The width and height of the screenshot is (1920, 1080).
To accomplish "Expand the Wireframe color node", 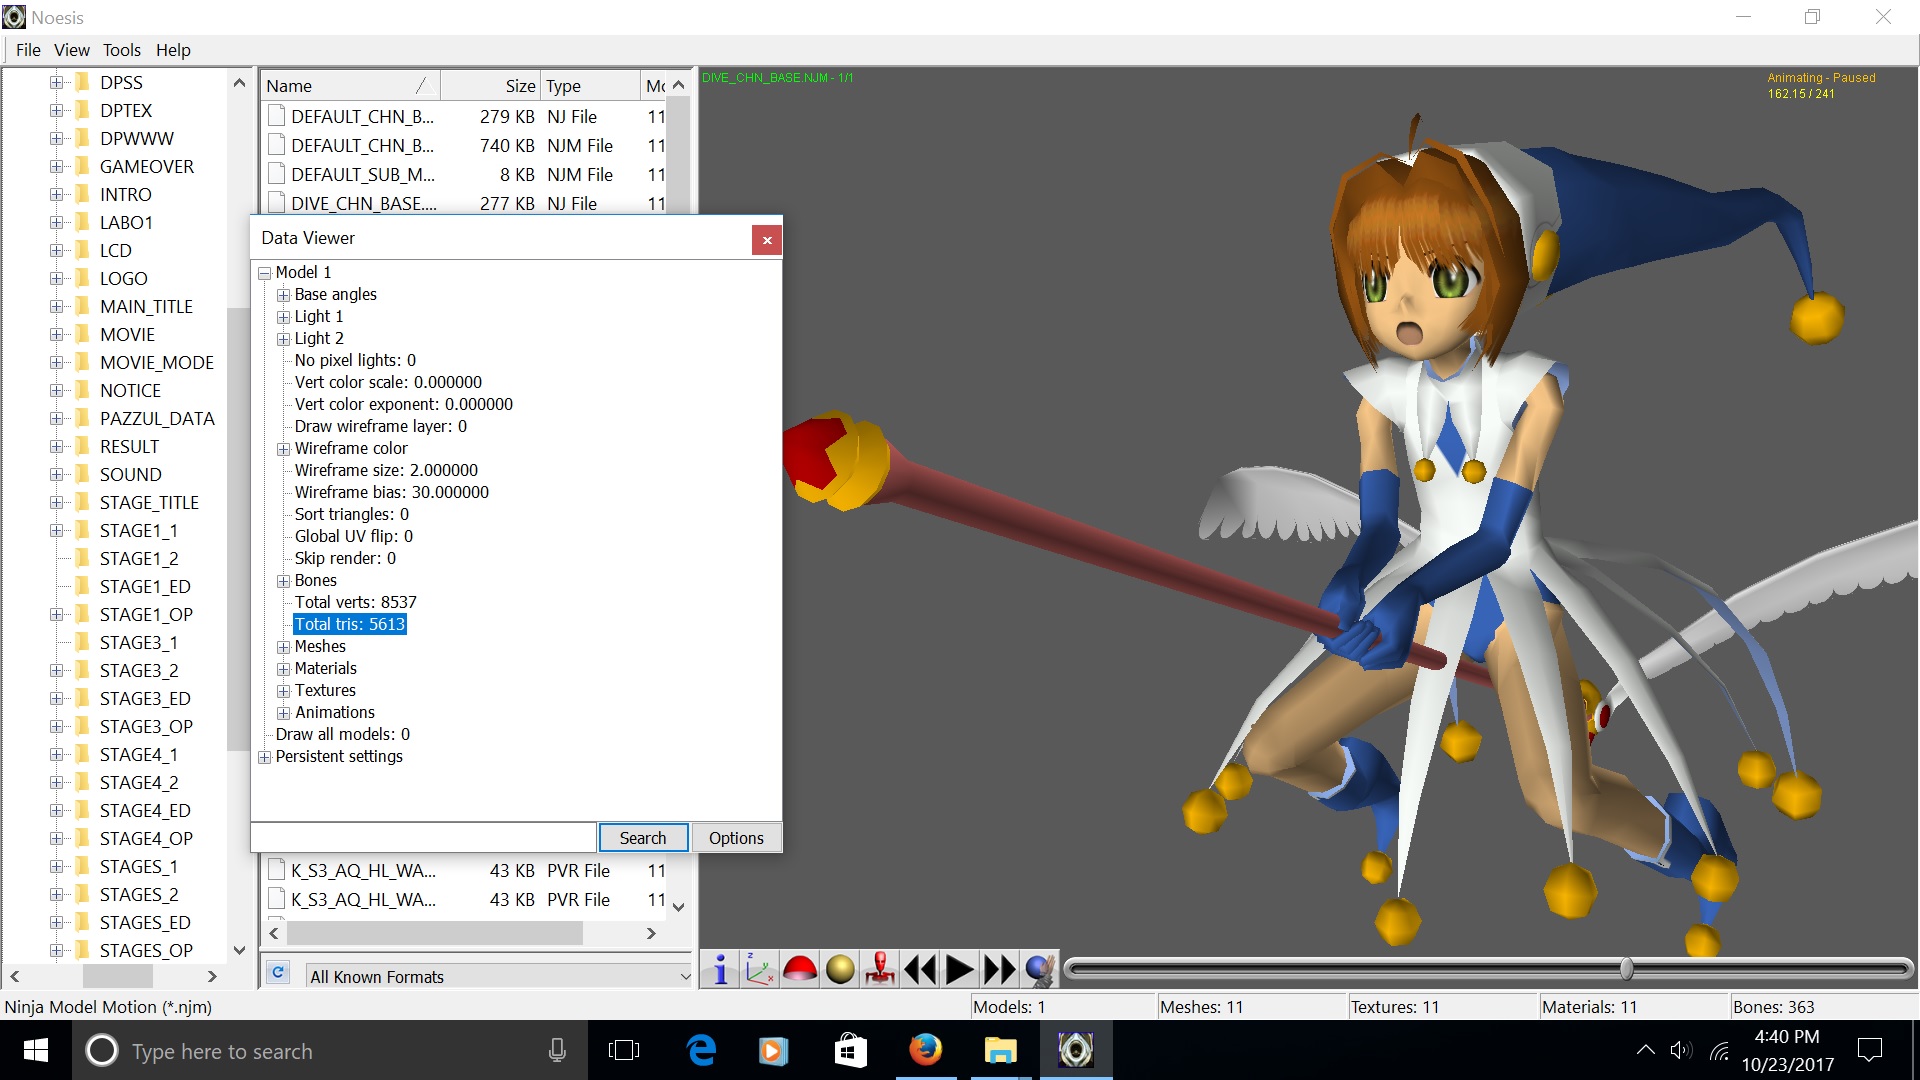I will pos(284,449).
